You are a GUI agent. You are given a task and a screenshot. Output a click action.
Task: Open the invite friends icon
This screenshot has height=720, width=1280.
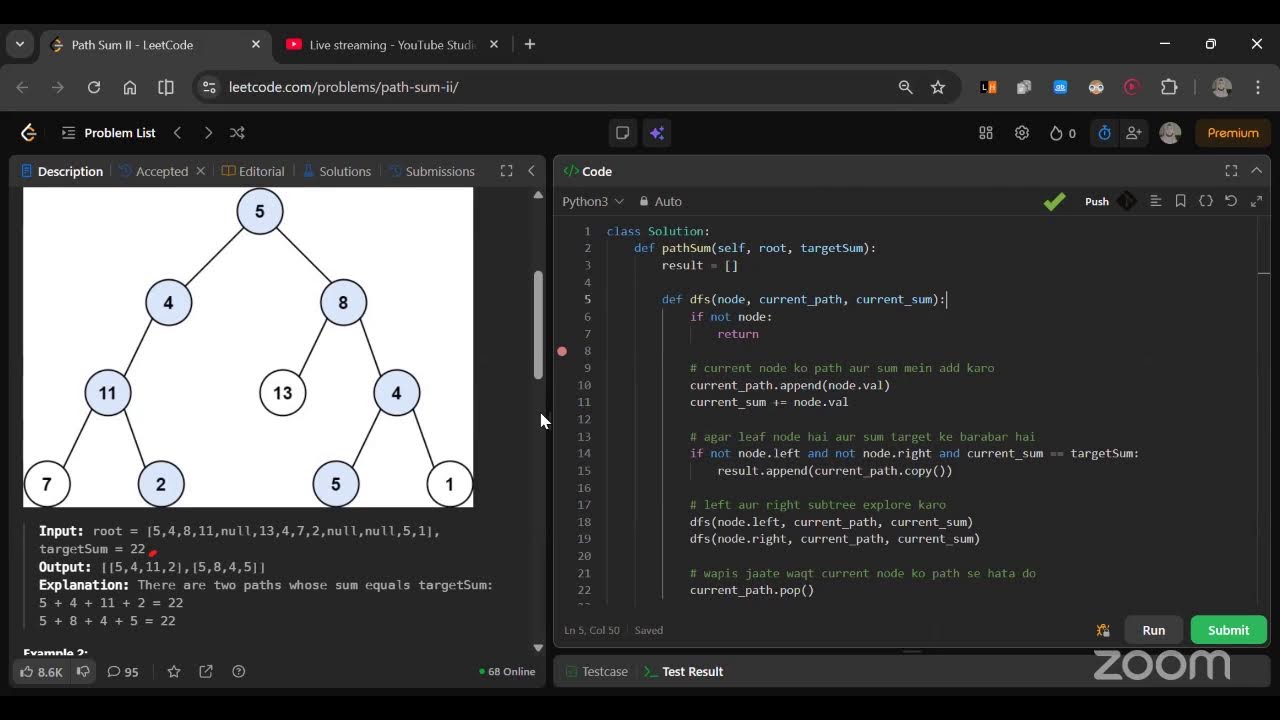(1134, 133)
